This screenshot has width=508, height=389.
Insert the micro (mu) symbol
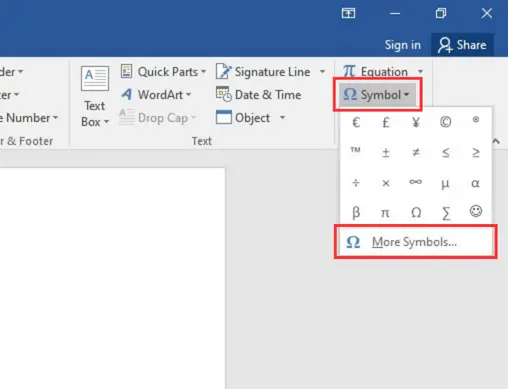click(446, 183)
